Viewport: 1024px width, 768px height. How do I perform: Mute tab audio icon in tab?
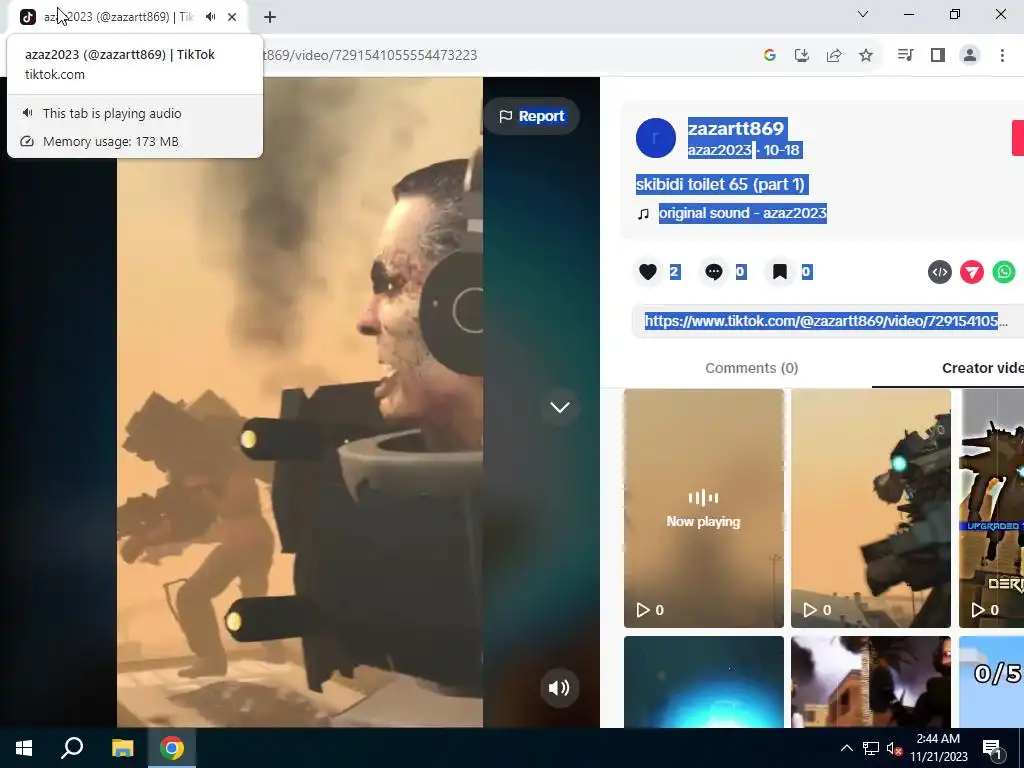point(210,17)
